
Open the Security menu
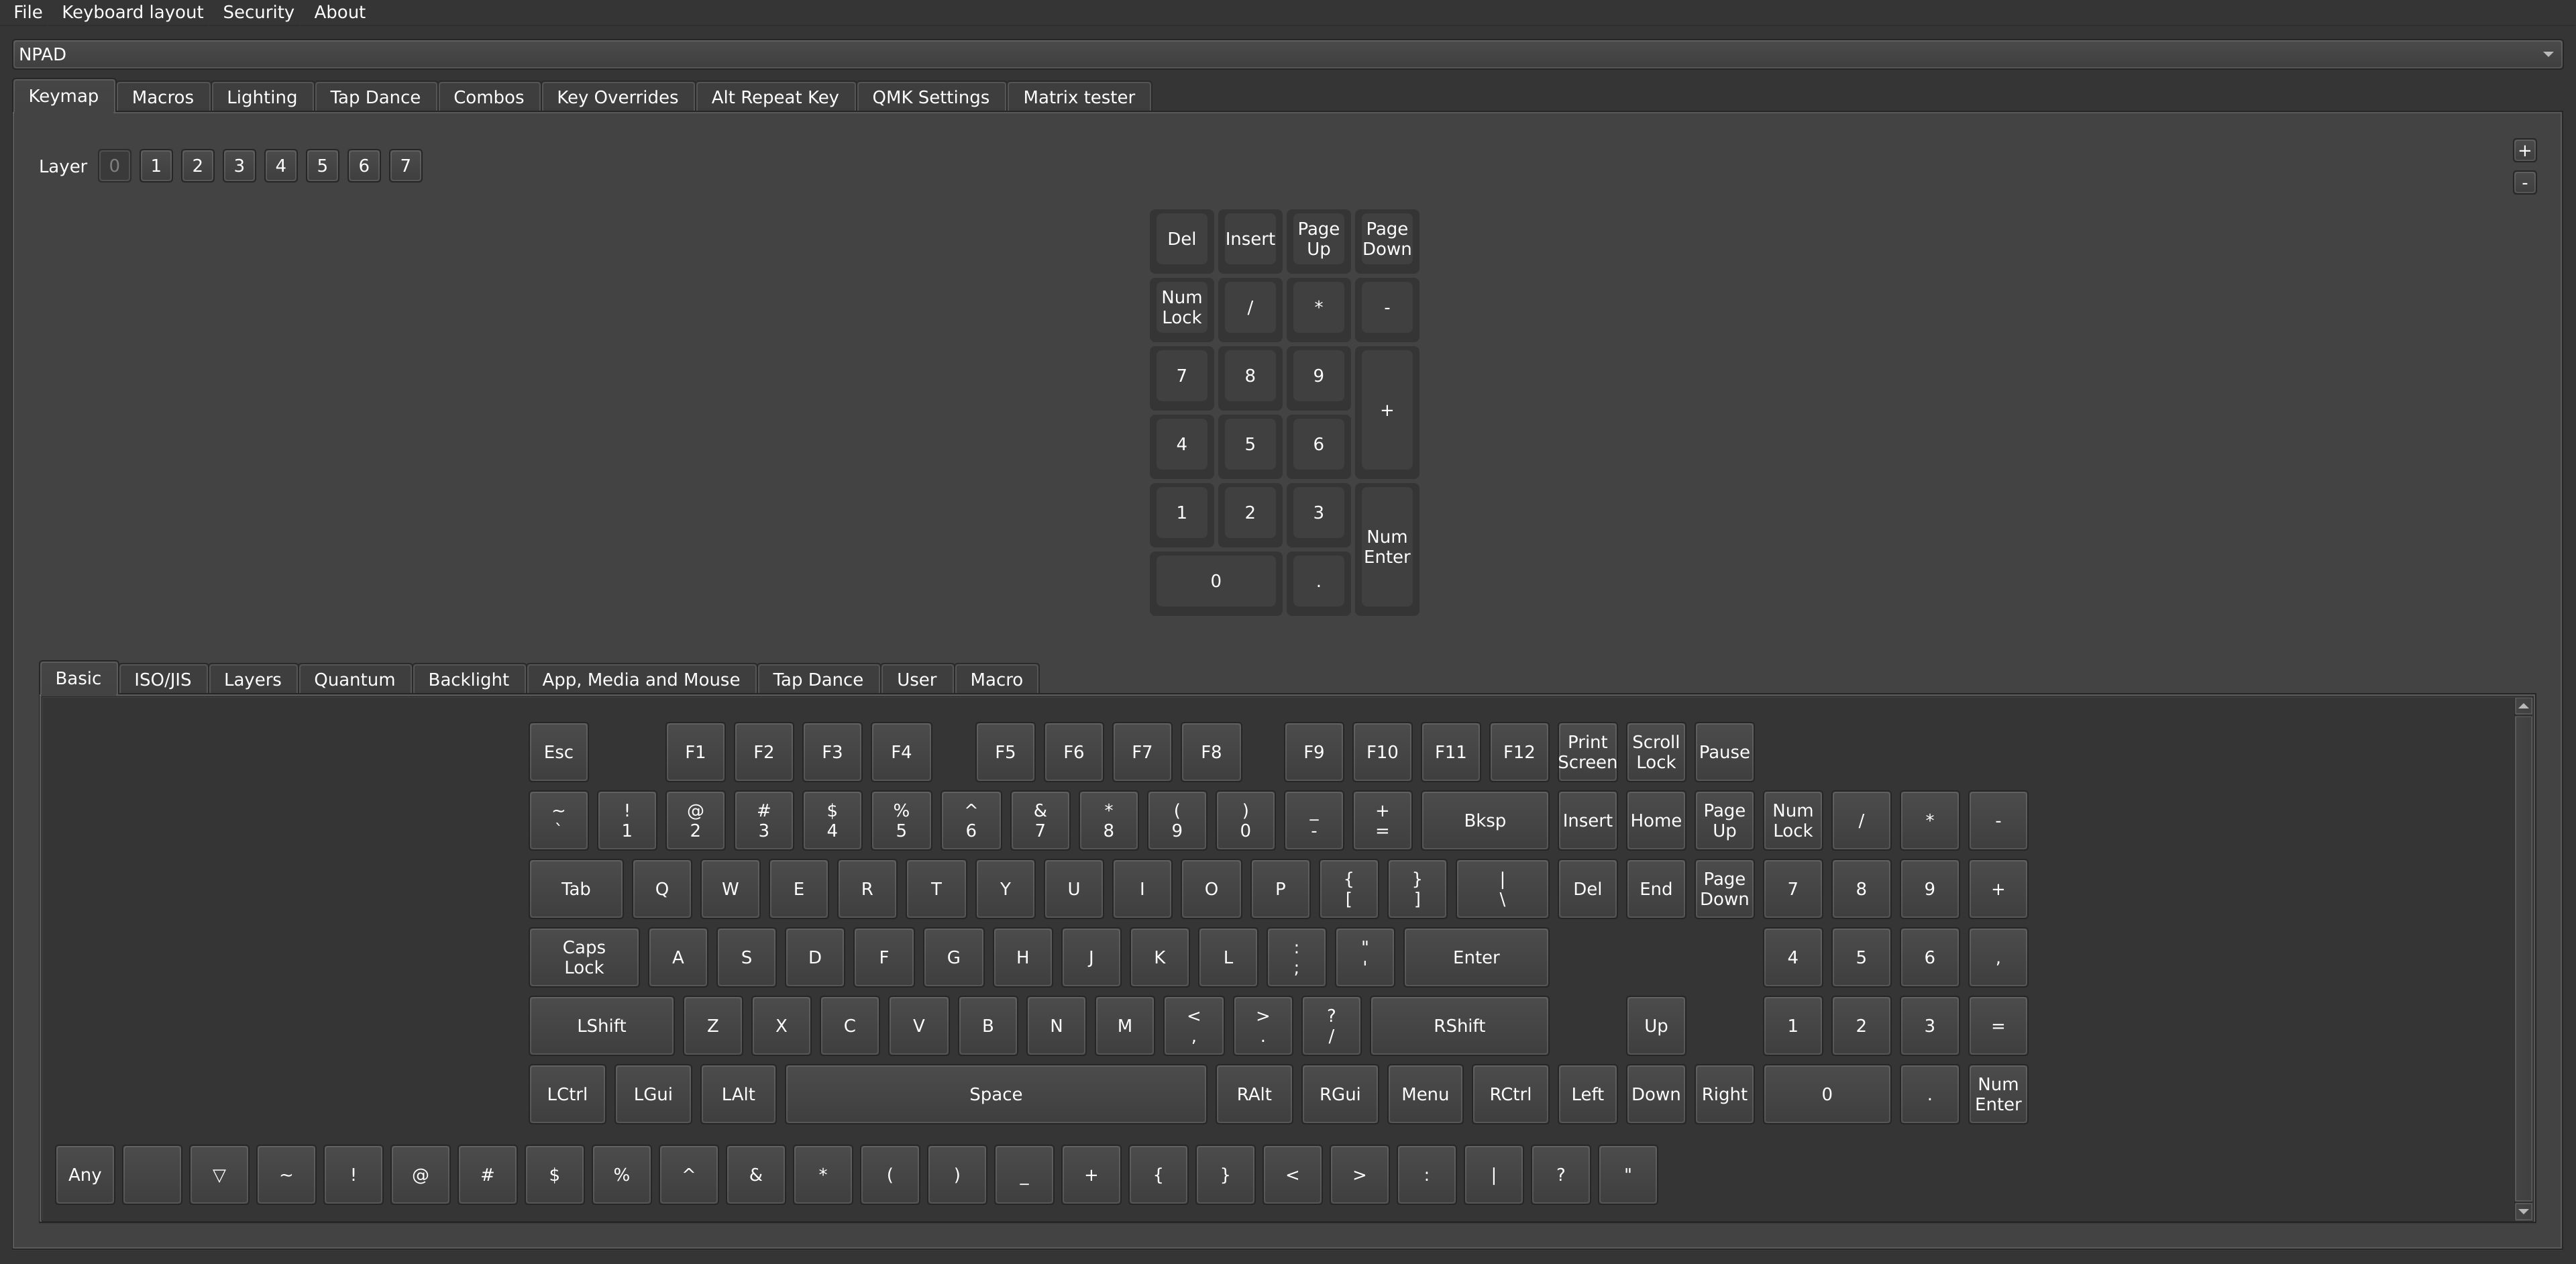(258, 12)
